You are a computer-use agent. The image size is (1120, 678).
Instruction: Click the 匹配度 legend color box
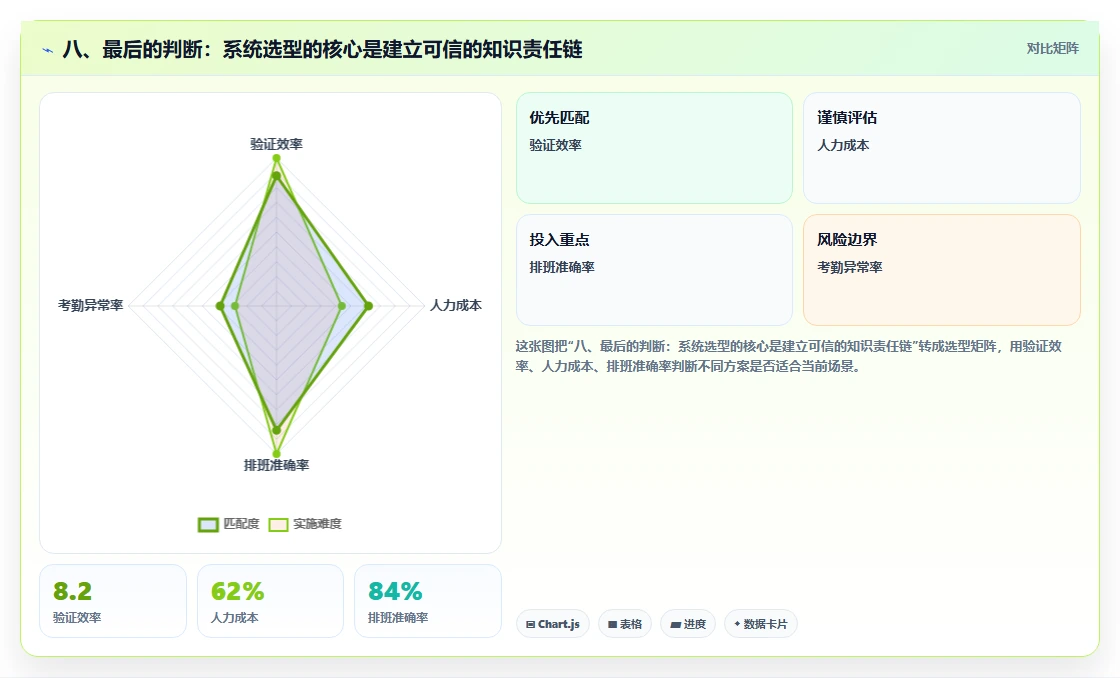(208, 524)
